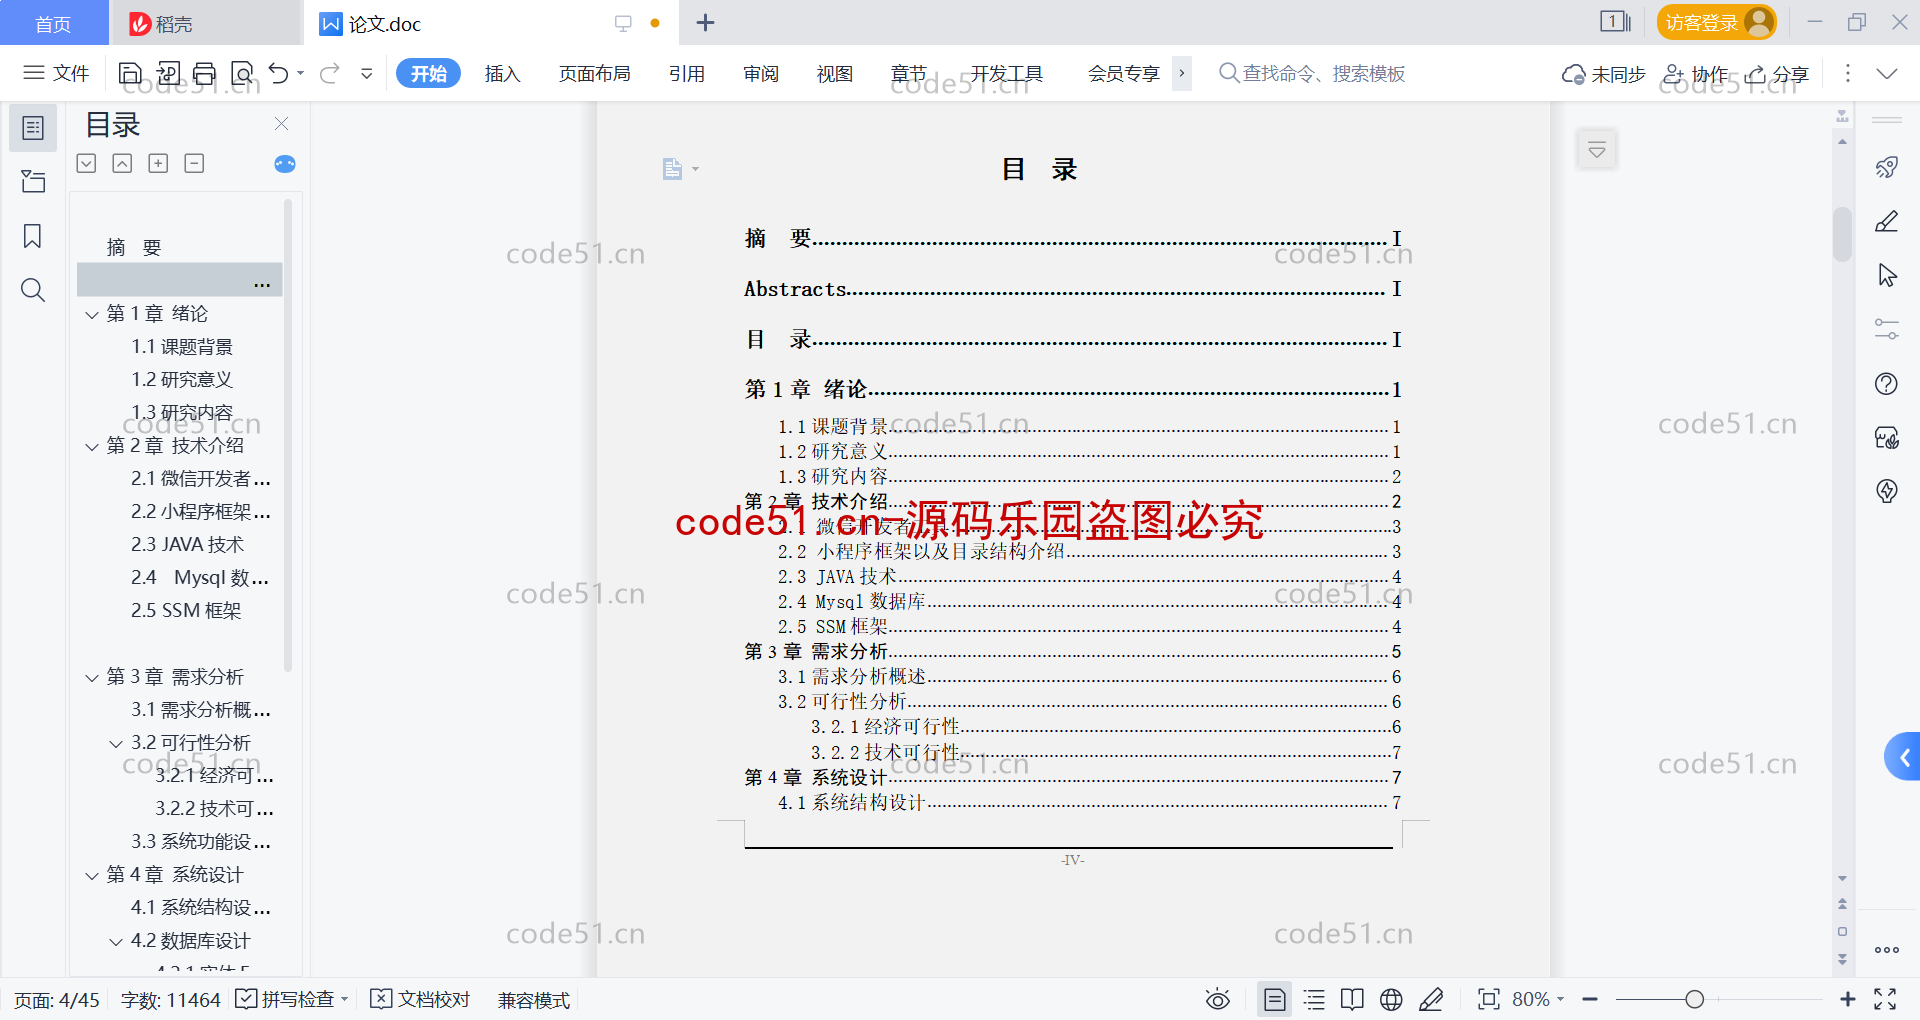Click the Save document icon
Image resolution: width=1920 pixels, height=1020 pixels.
point(130,73)
